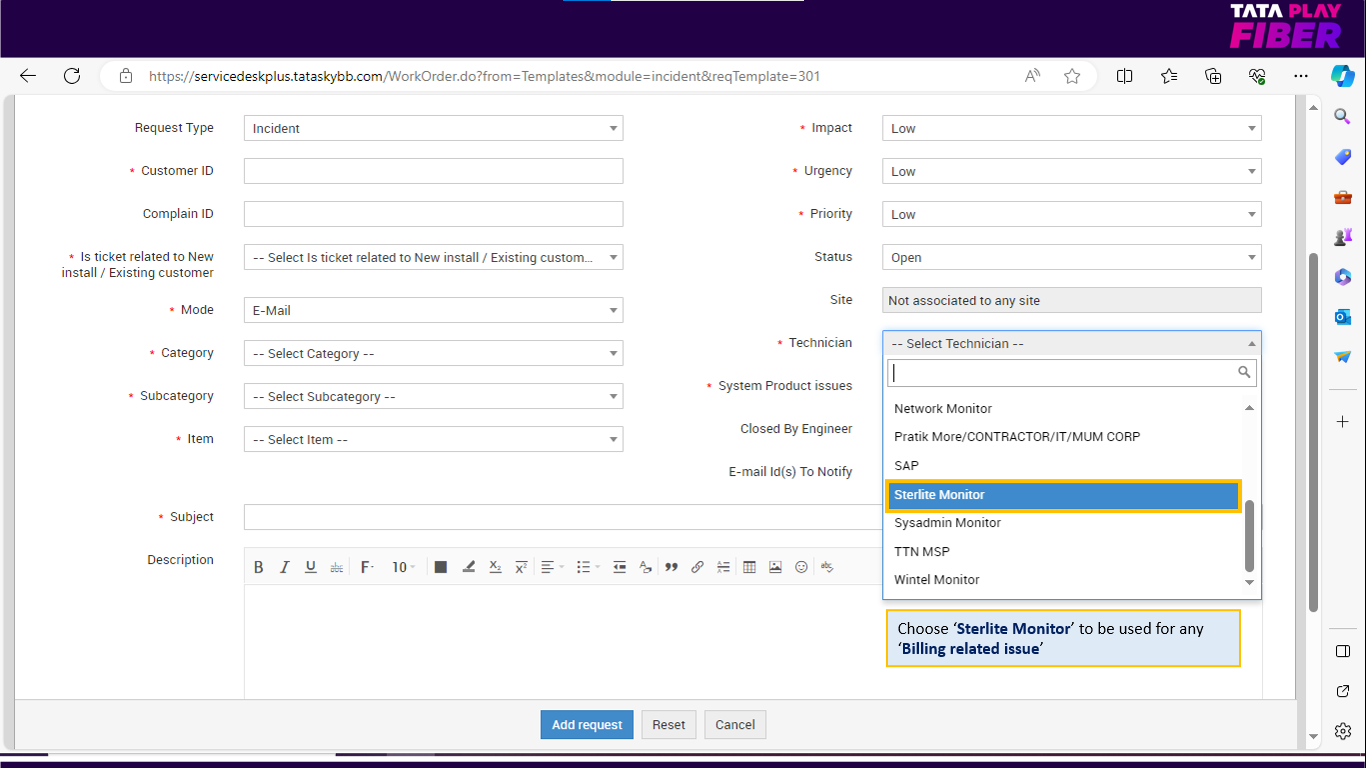Open sidebar Search icon
Viewport: 1366px width, 768px height.
(1343, 117)
